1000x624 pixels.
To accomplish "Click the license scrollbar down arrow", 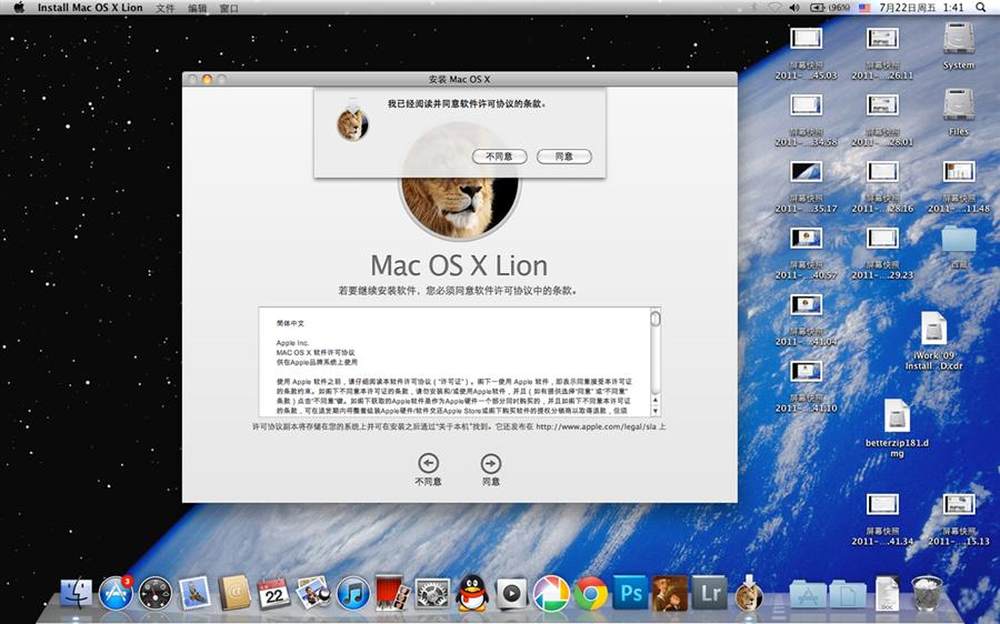I will (x=655, y=412).
